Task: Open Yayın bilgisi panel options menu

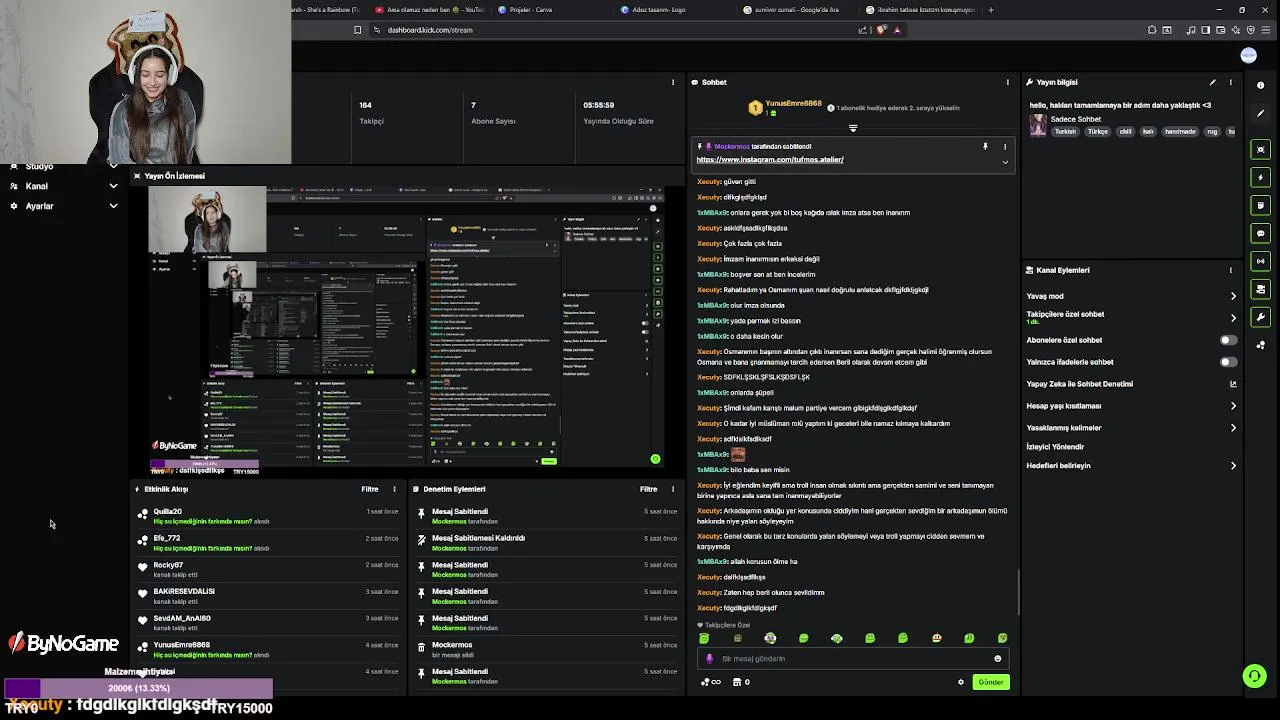Action: coord(1231,82)
